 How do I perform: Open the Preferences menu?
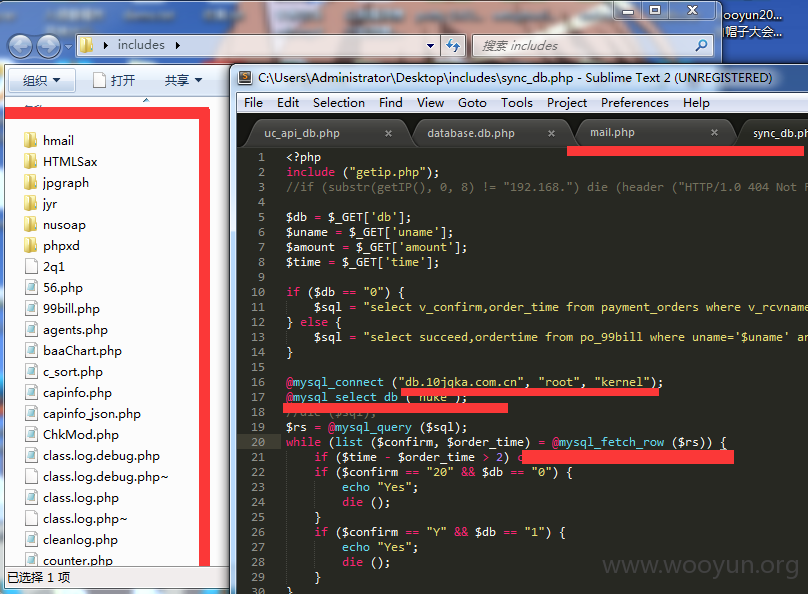click(x=634, y=103)
